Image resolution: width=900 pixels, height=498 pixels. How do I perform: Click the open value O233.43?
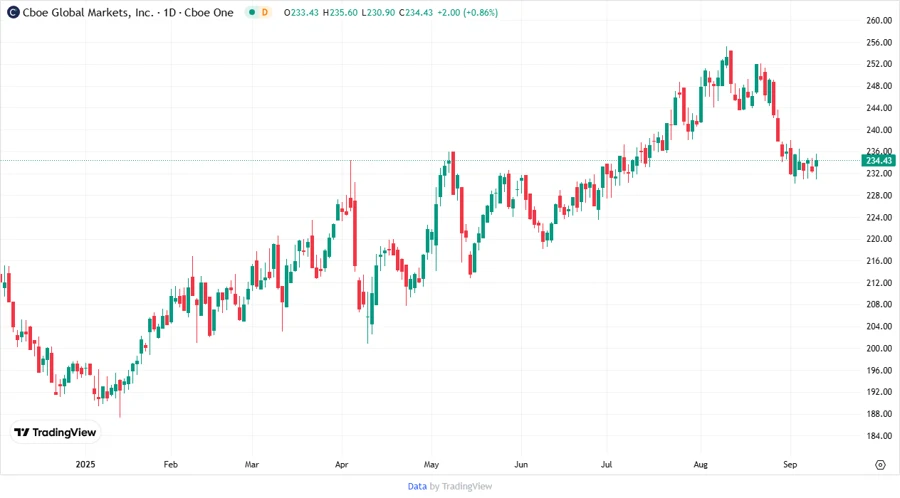pos(301,12)
